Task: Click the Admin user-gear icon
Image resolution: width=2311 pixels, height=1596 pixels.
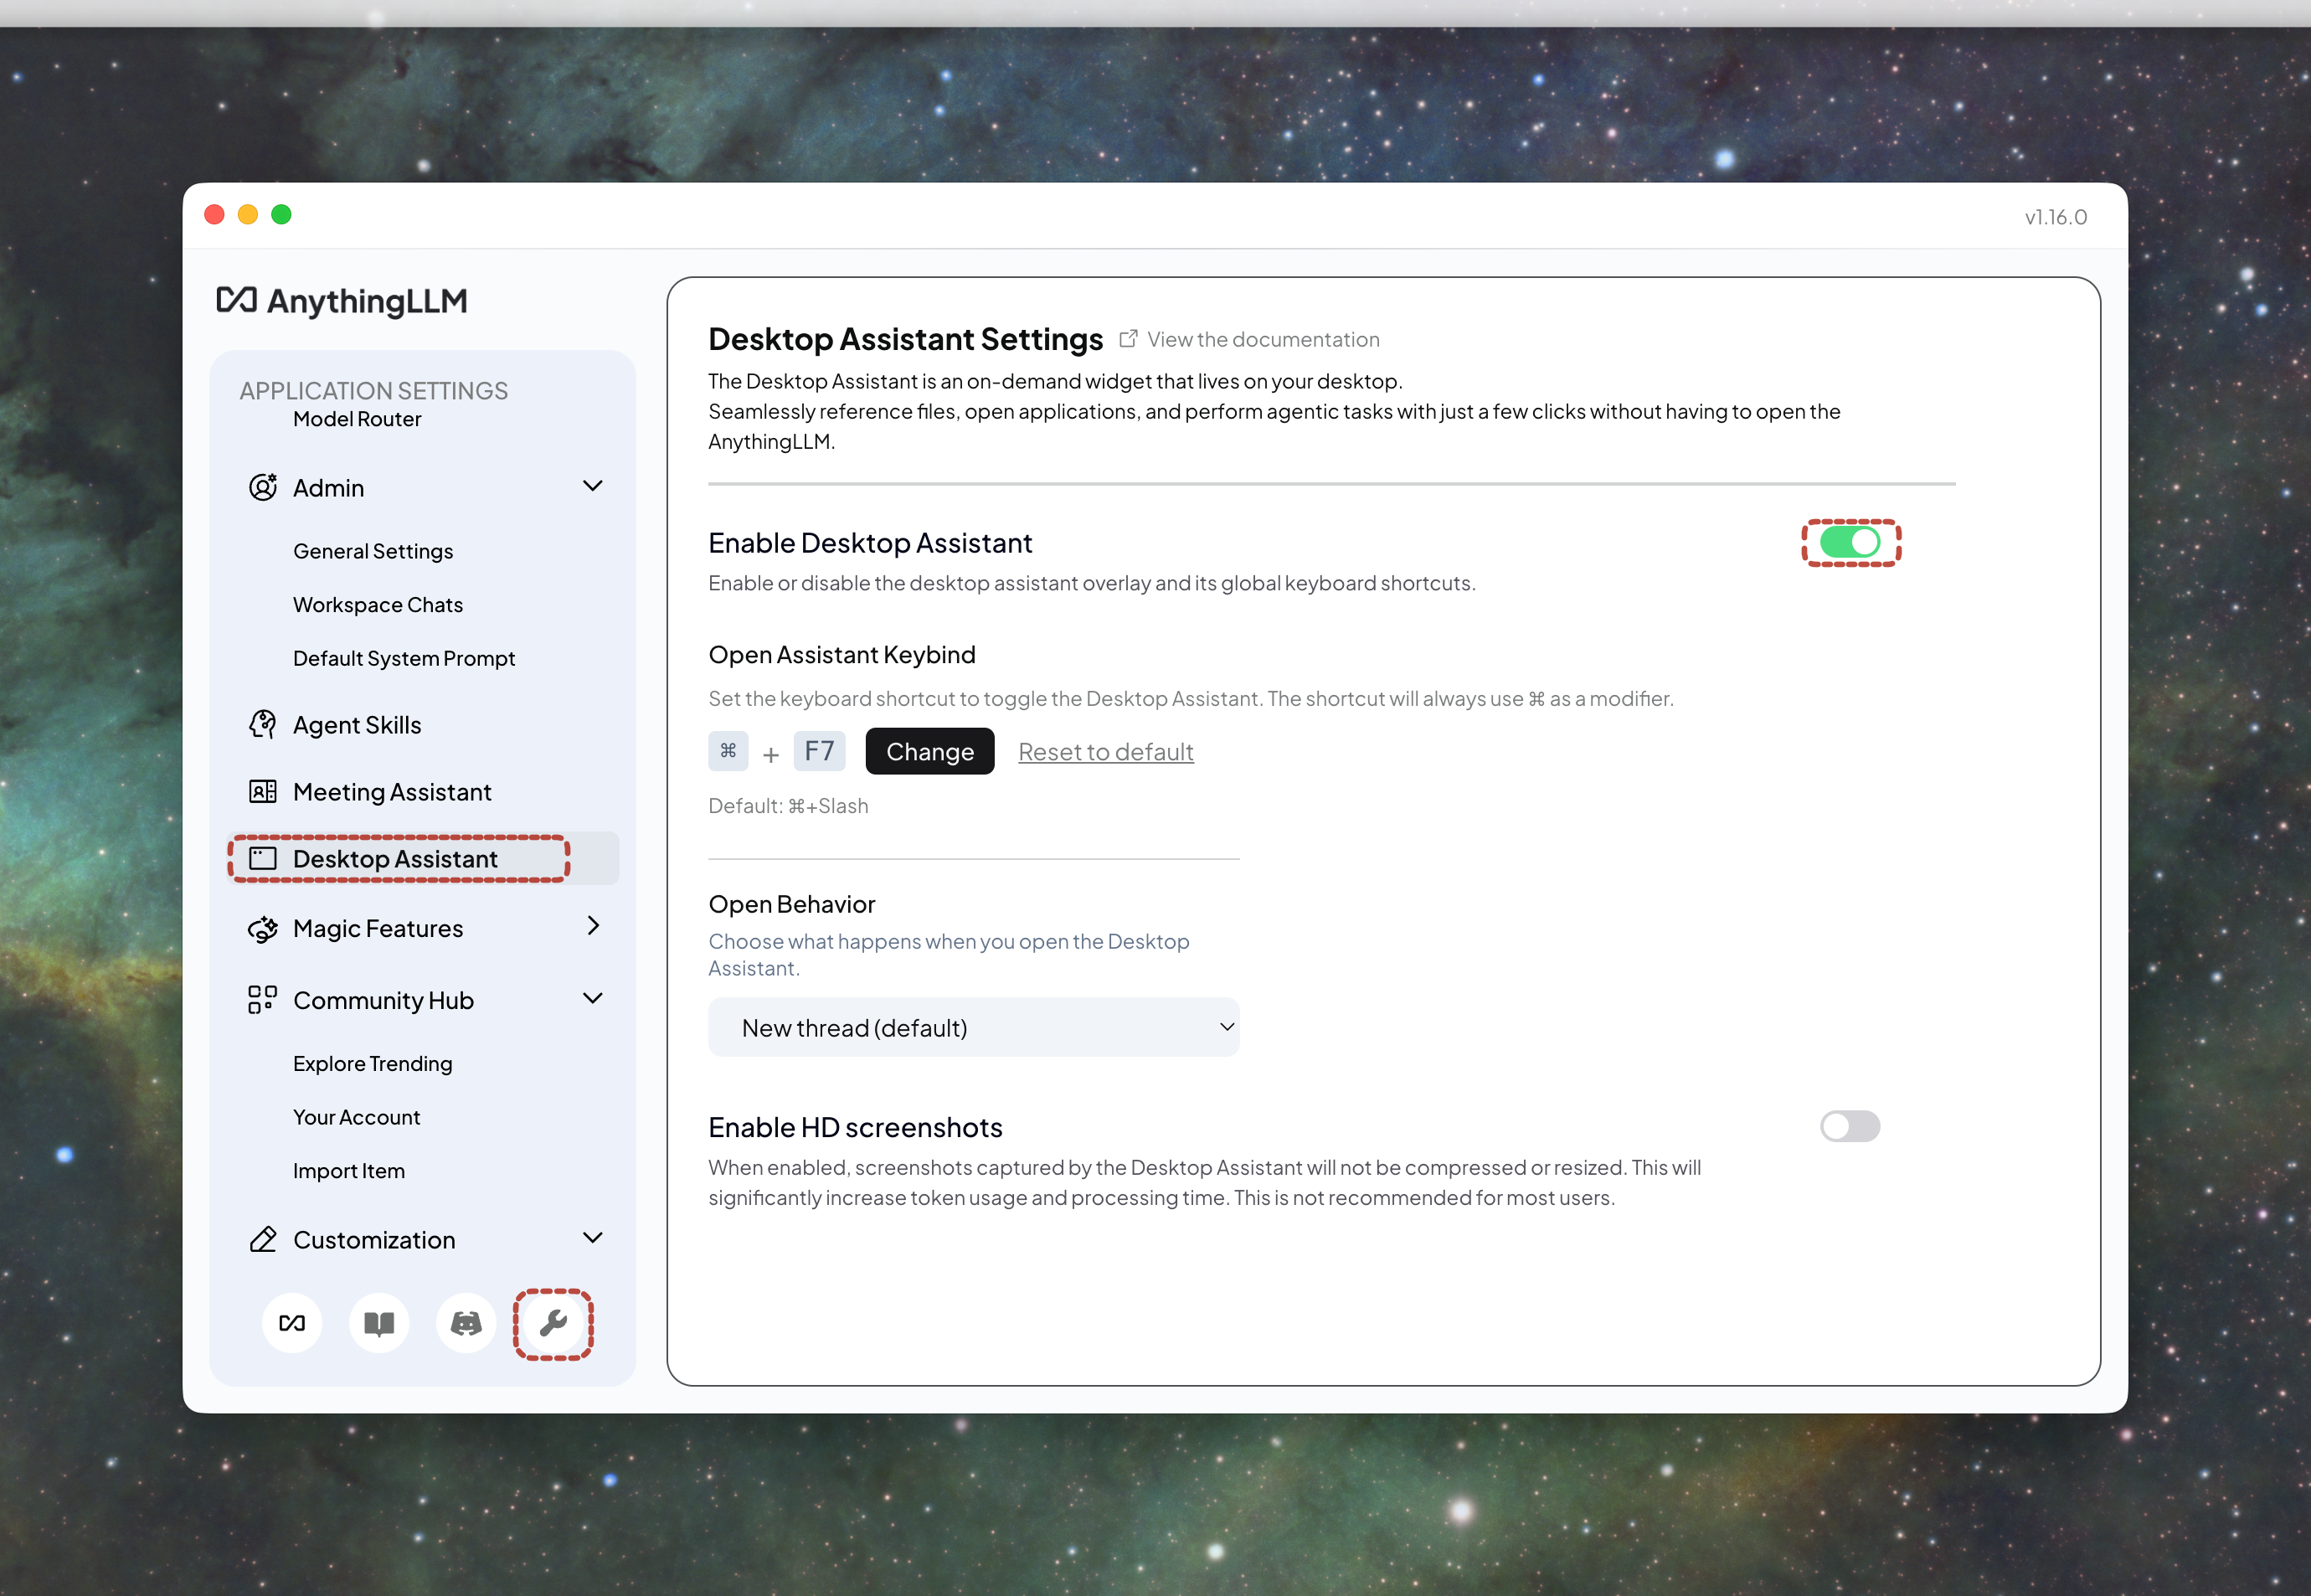Action: click(x=262, y=487)
